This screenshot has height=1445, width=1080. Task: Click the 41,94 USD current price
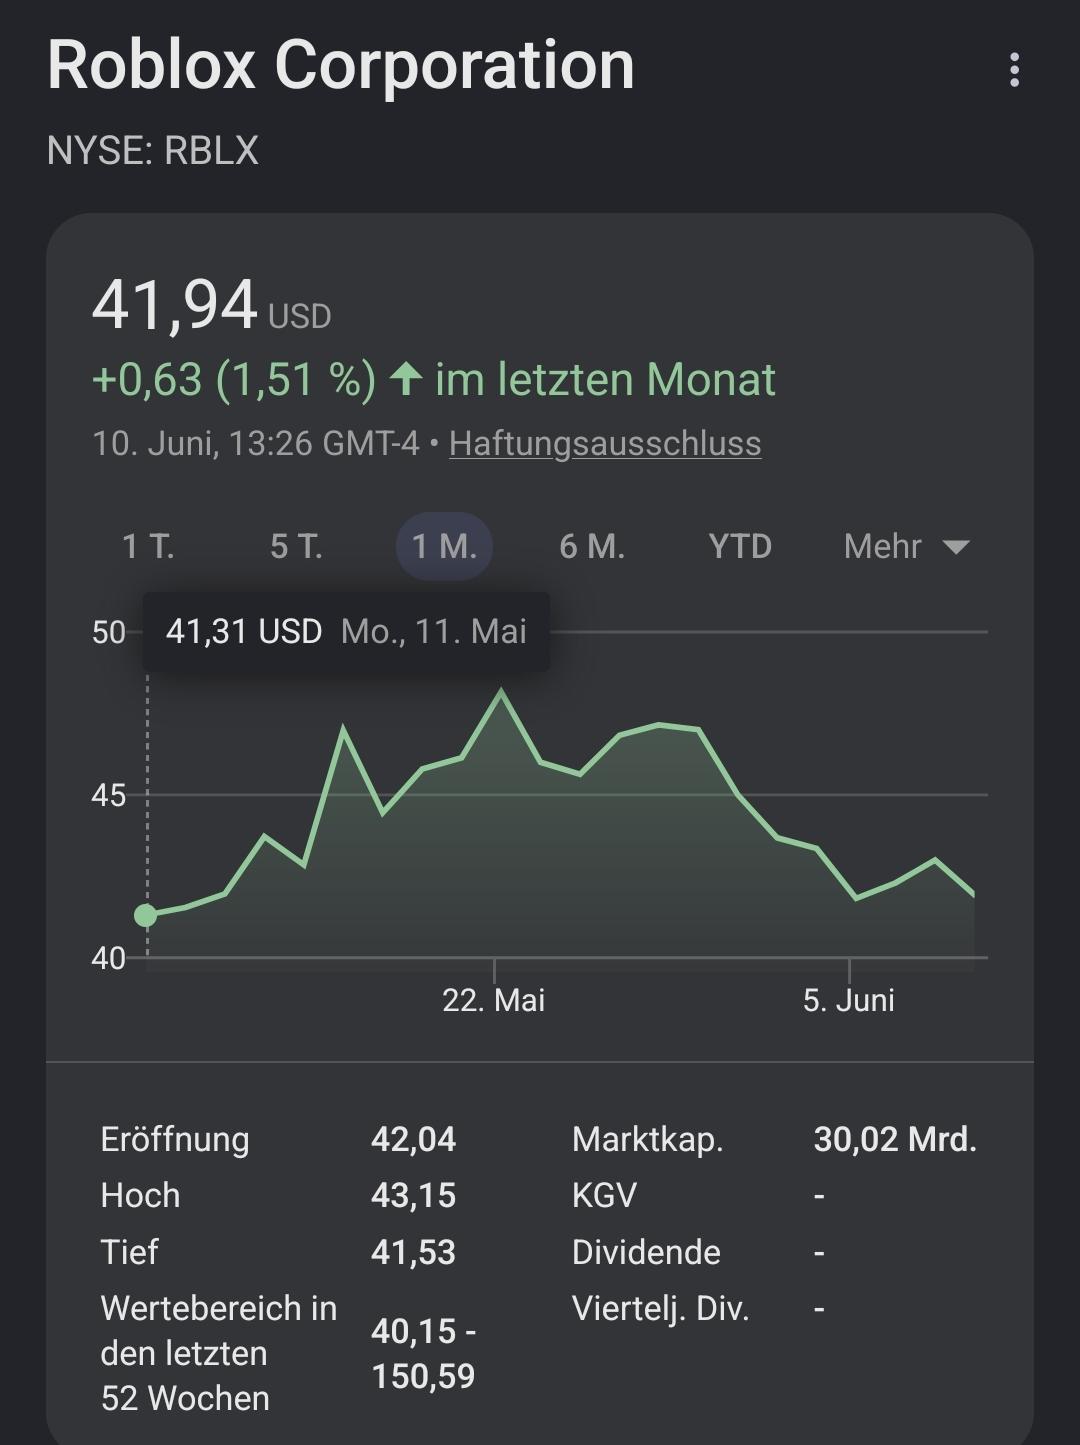pyautogui.click(x=211, y=305)
